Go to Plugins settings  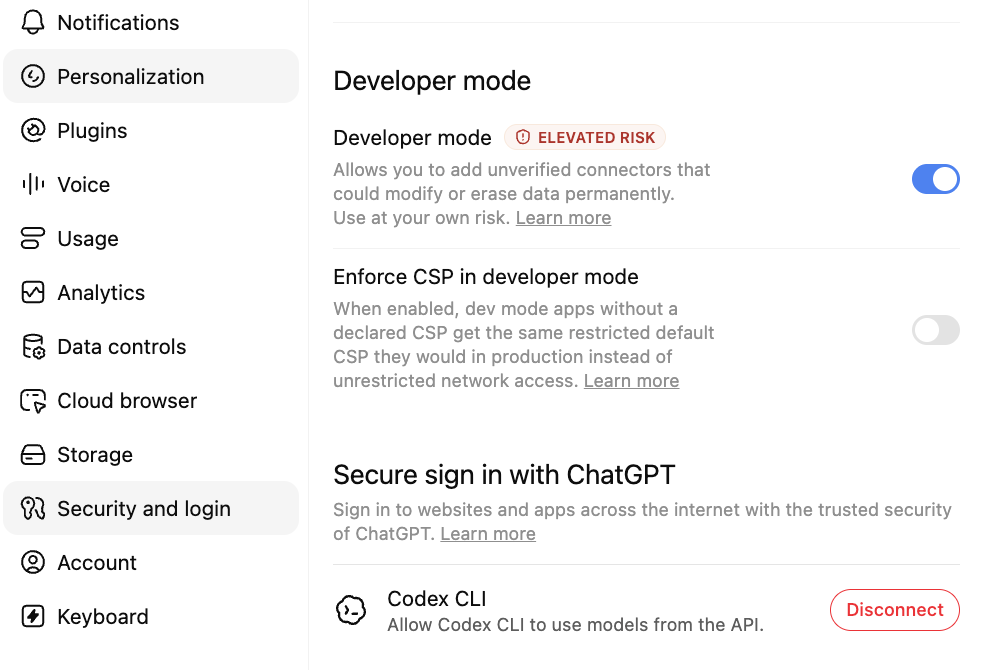tap(151, 131)
